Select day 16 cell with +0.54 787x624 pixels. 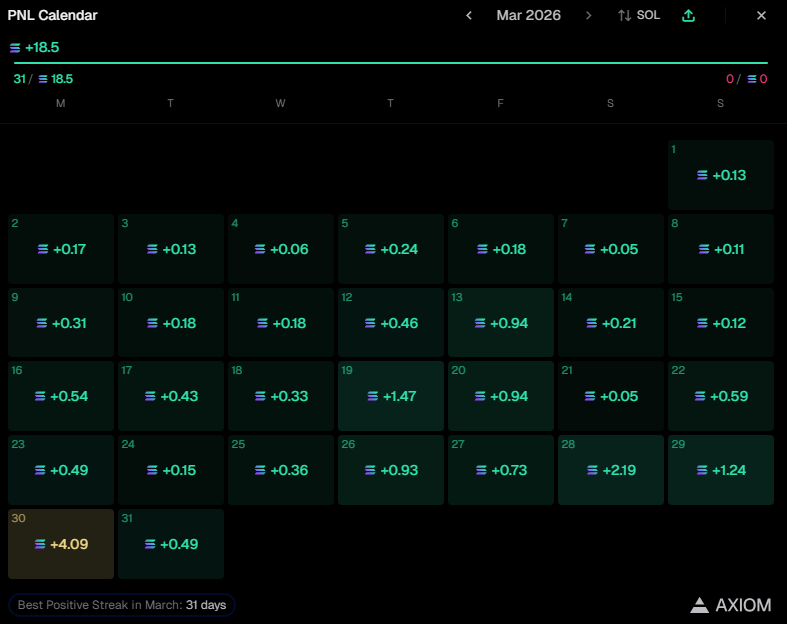click(61, 396)
